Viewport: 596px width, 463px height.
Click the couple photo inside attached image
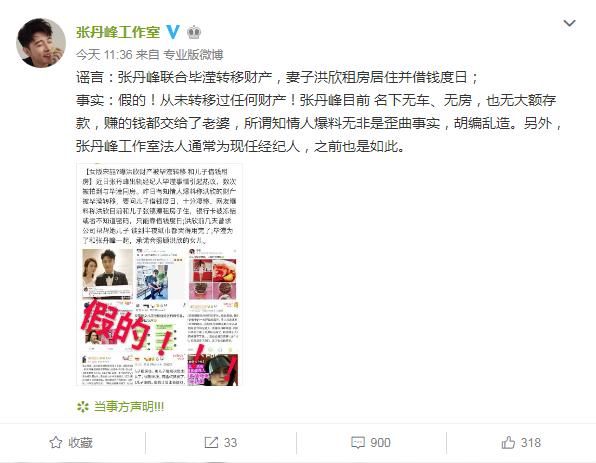tap(108, 273)
